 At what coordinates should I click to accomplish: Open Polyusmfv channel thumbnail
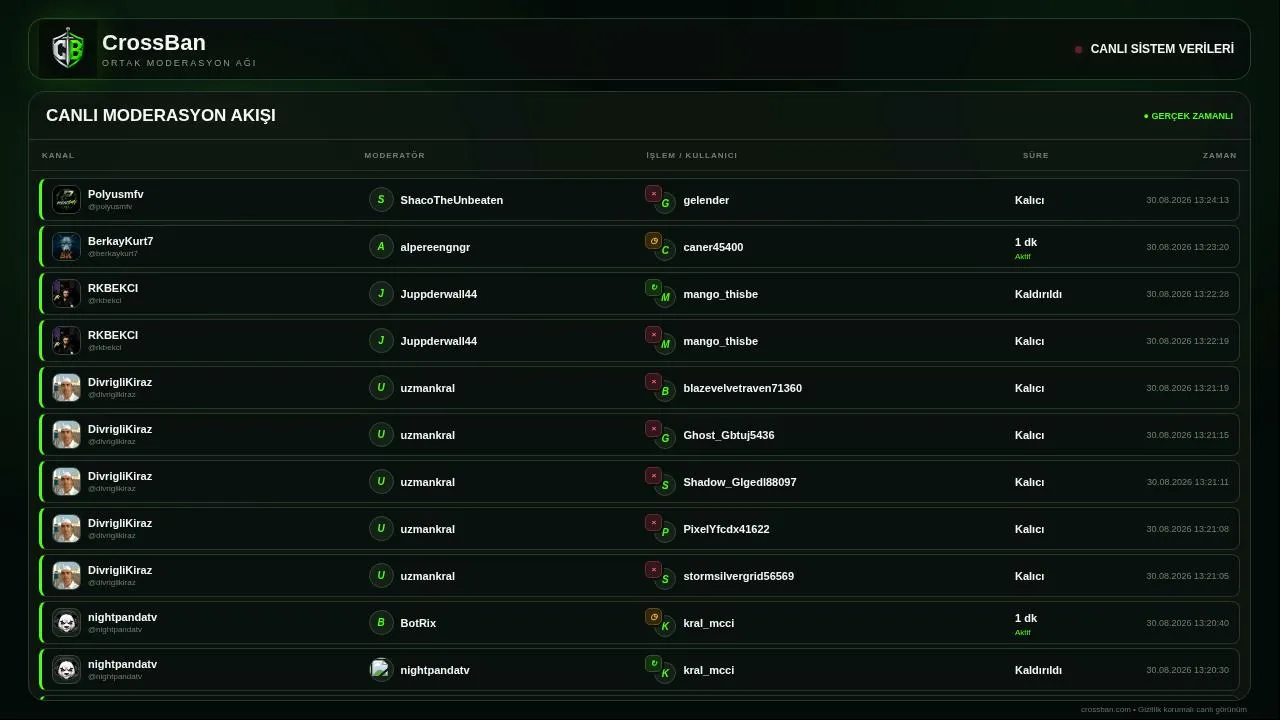tap(66, 200)
